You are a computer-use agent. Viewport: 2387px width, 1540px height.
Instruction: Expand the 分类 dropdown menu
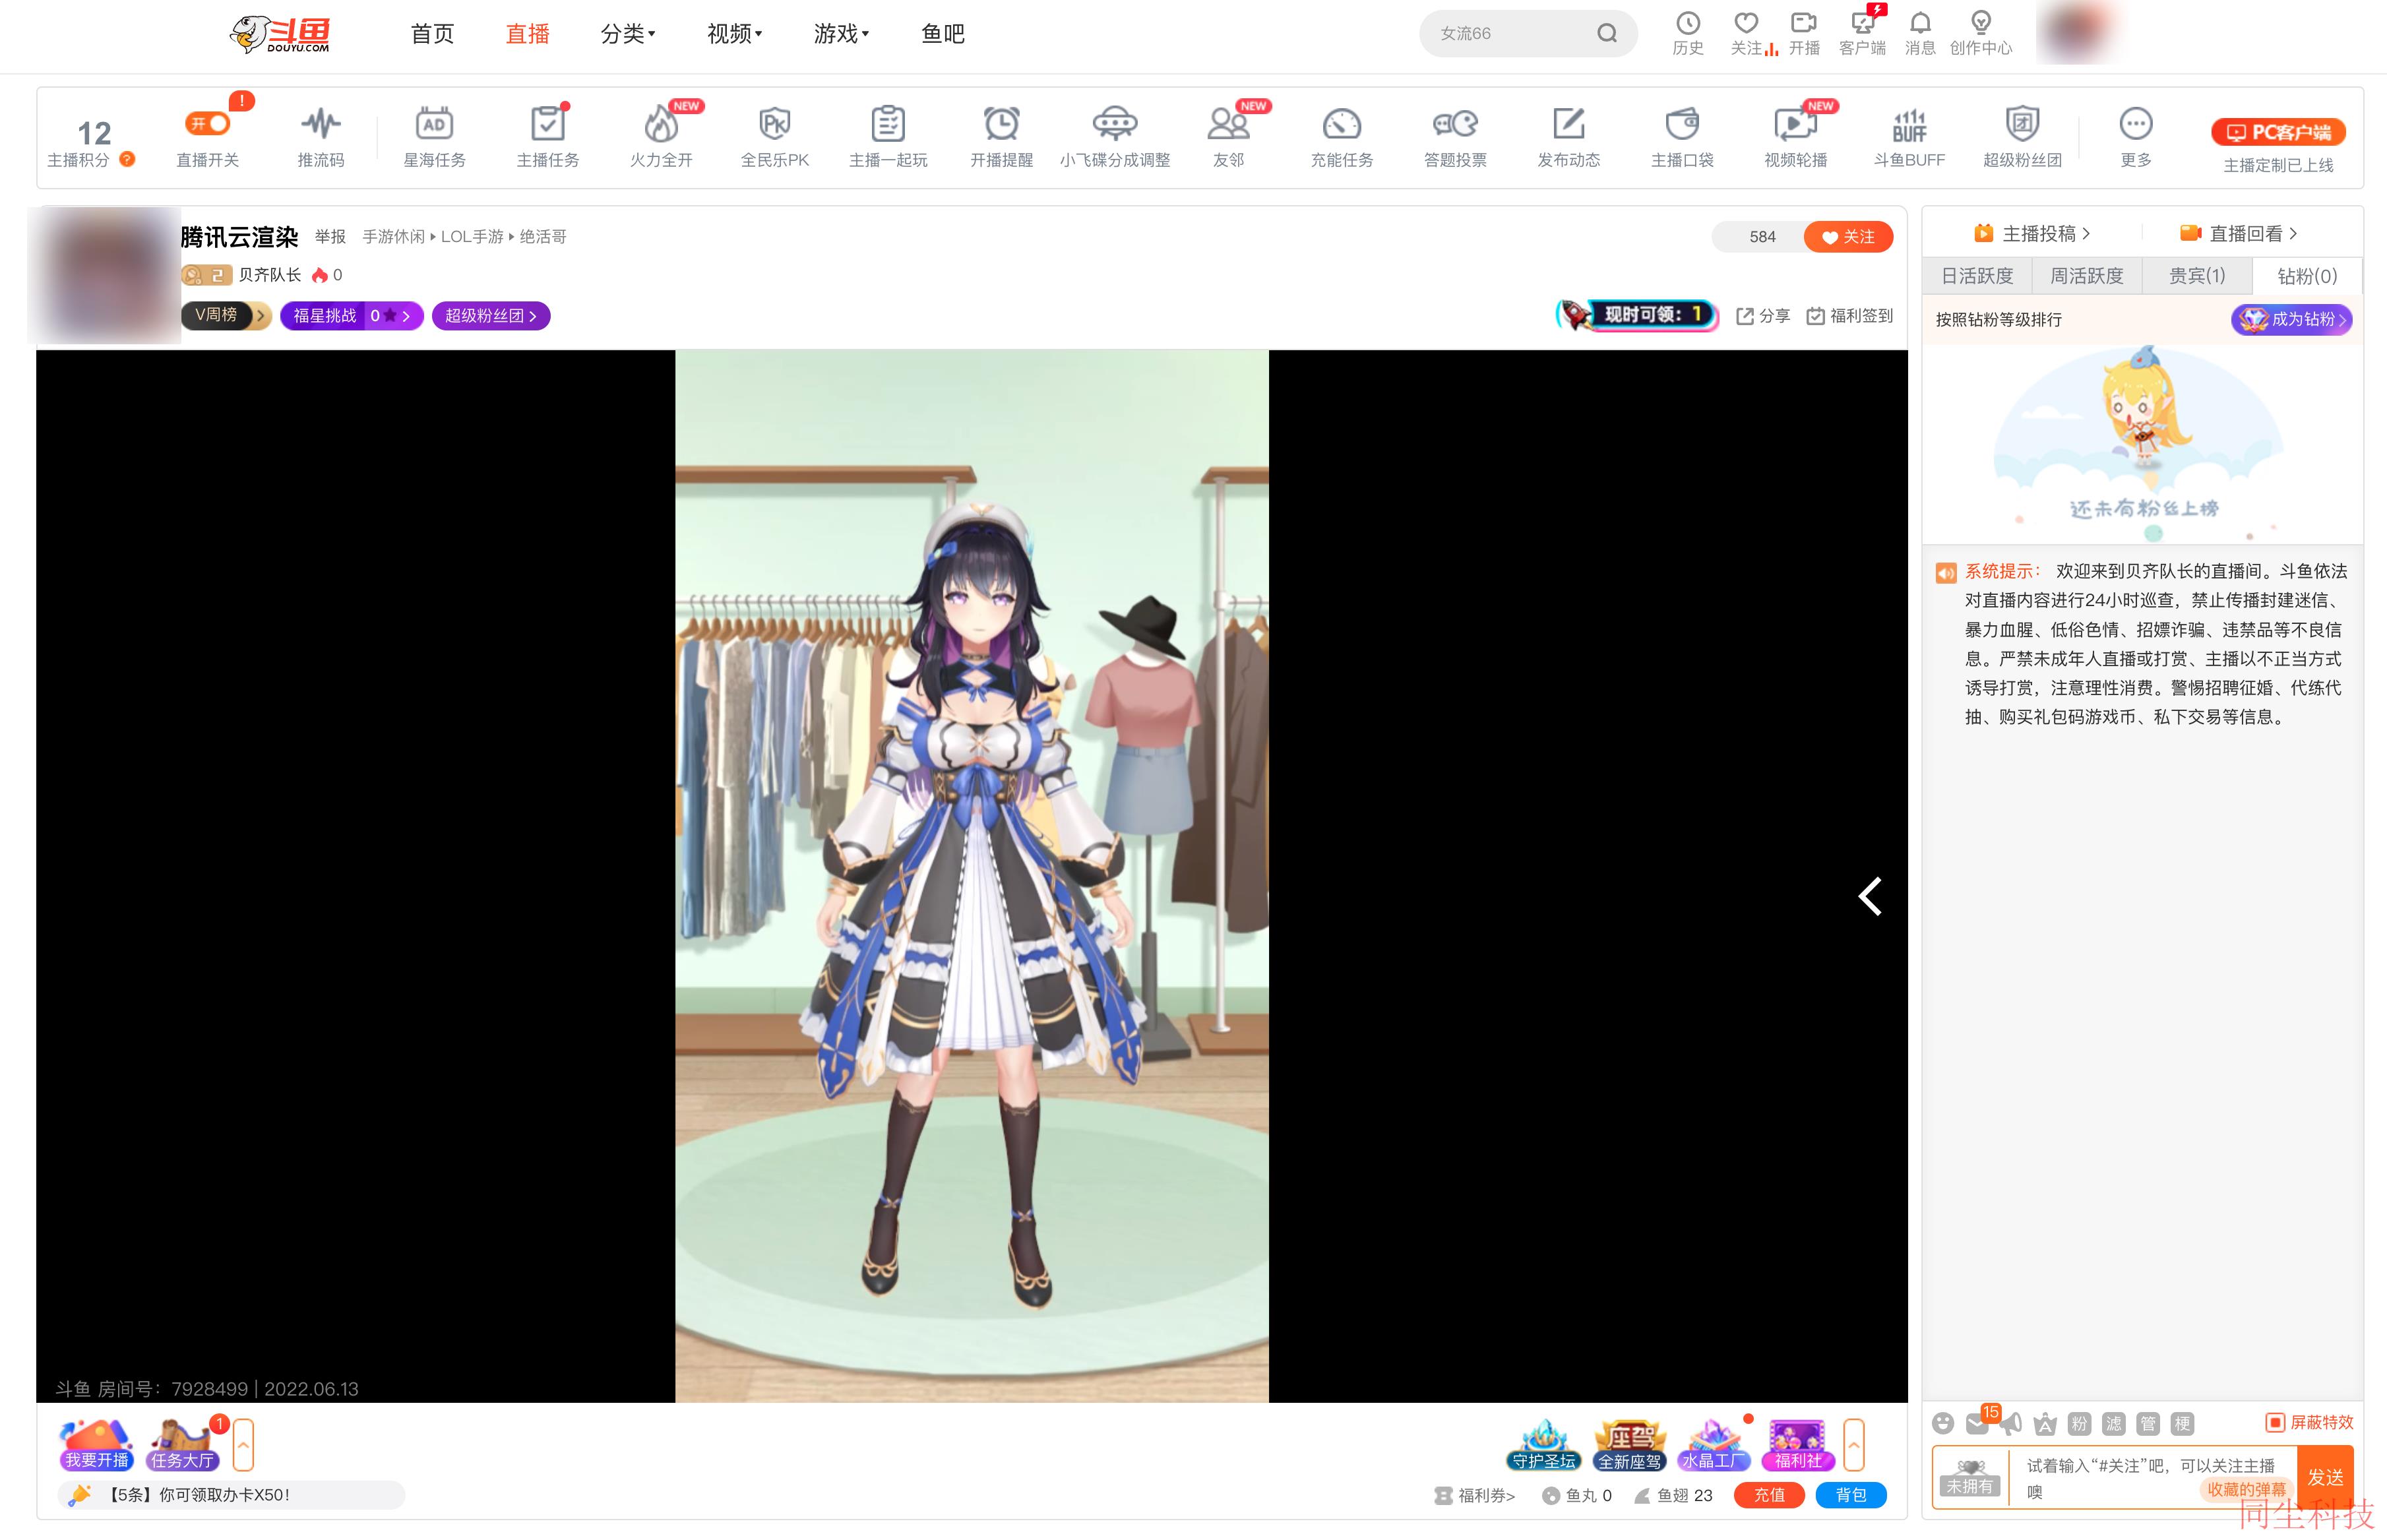627,34
